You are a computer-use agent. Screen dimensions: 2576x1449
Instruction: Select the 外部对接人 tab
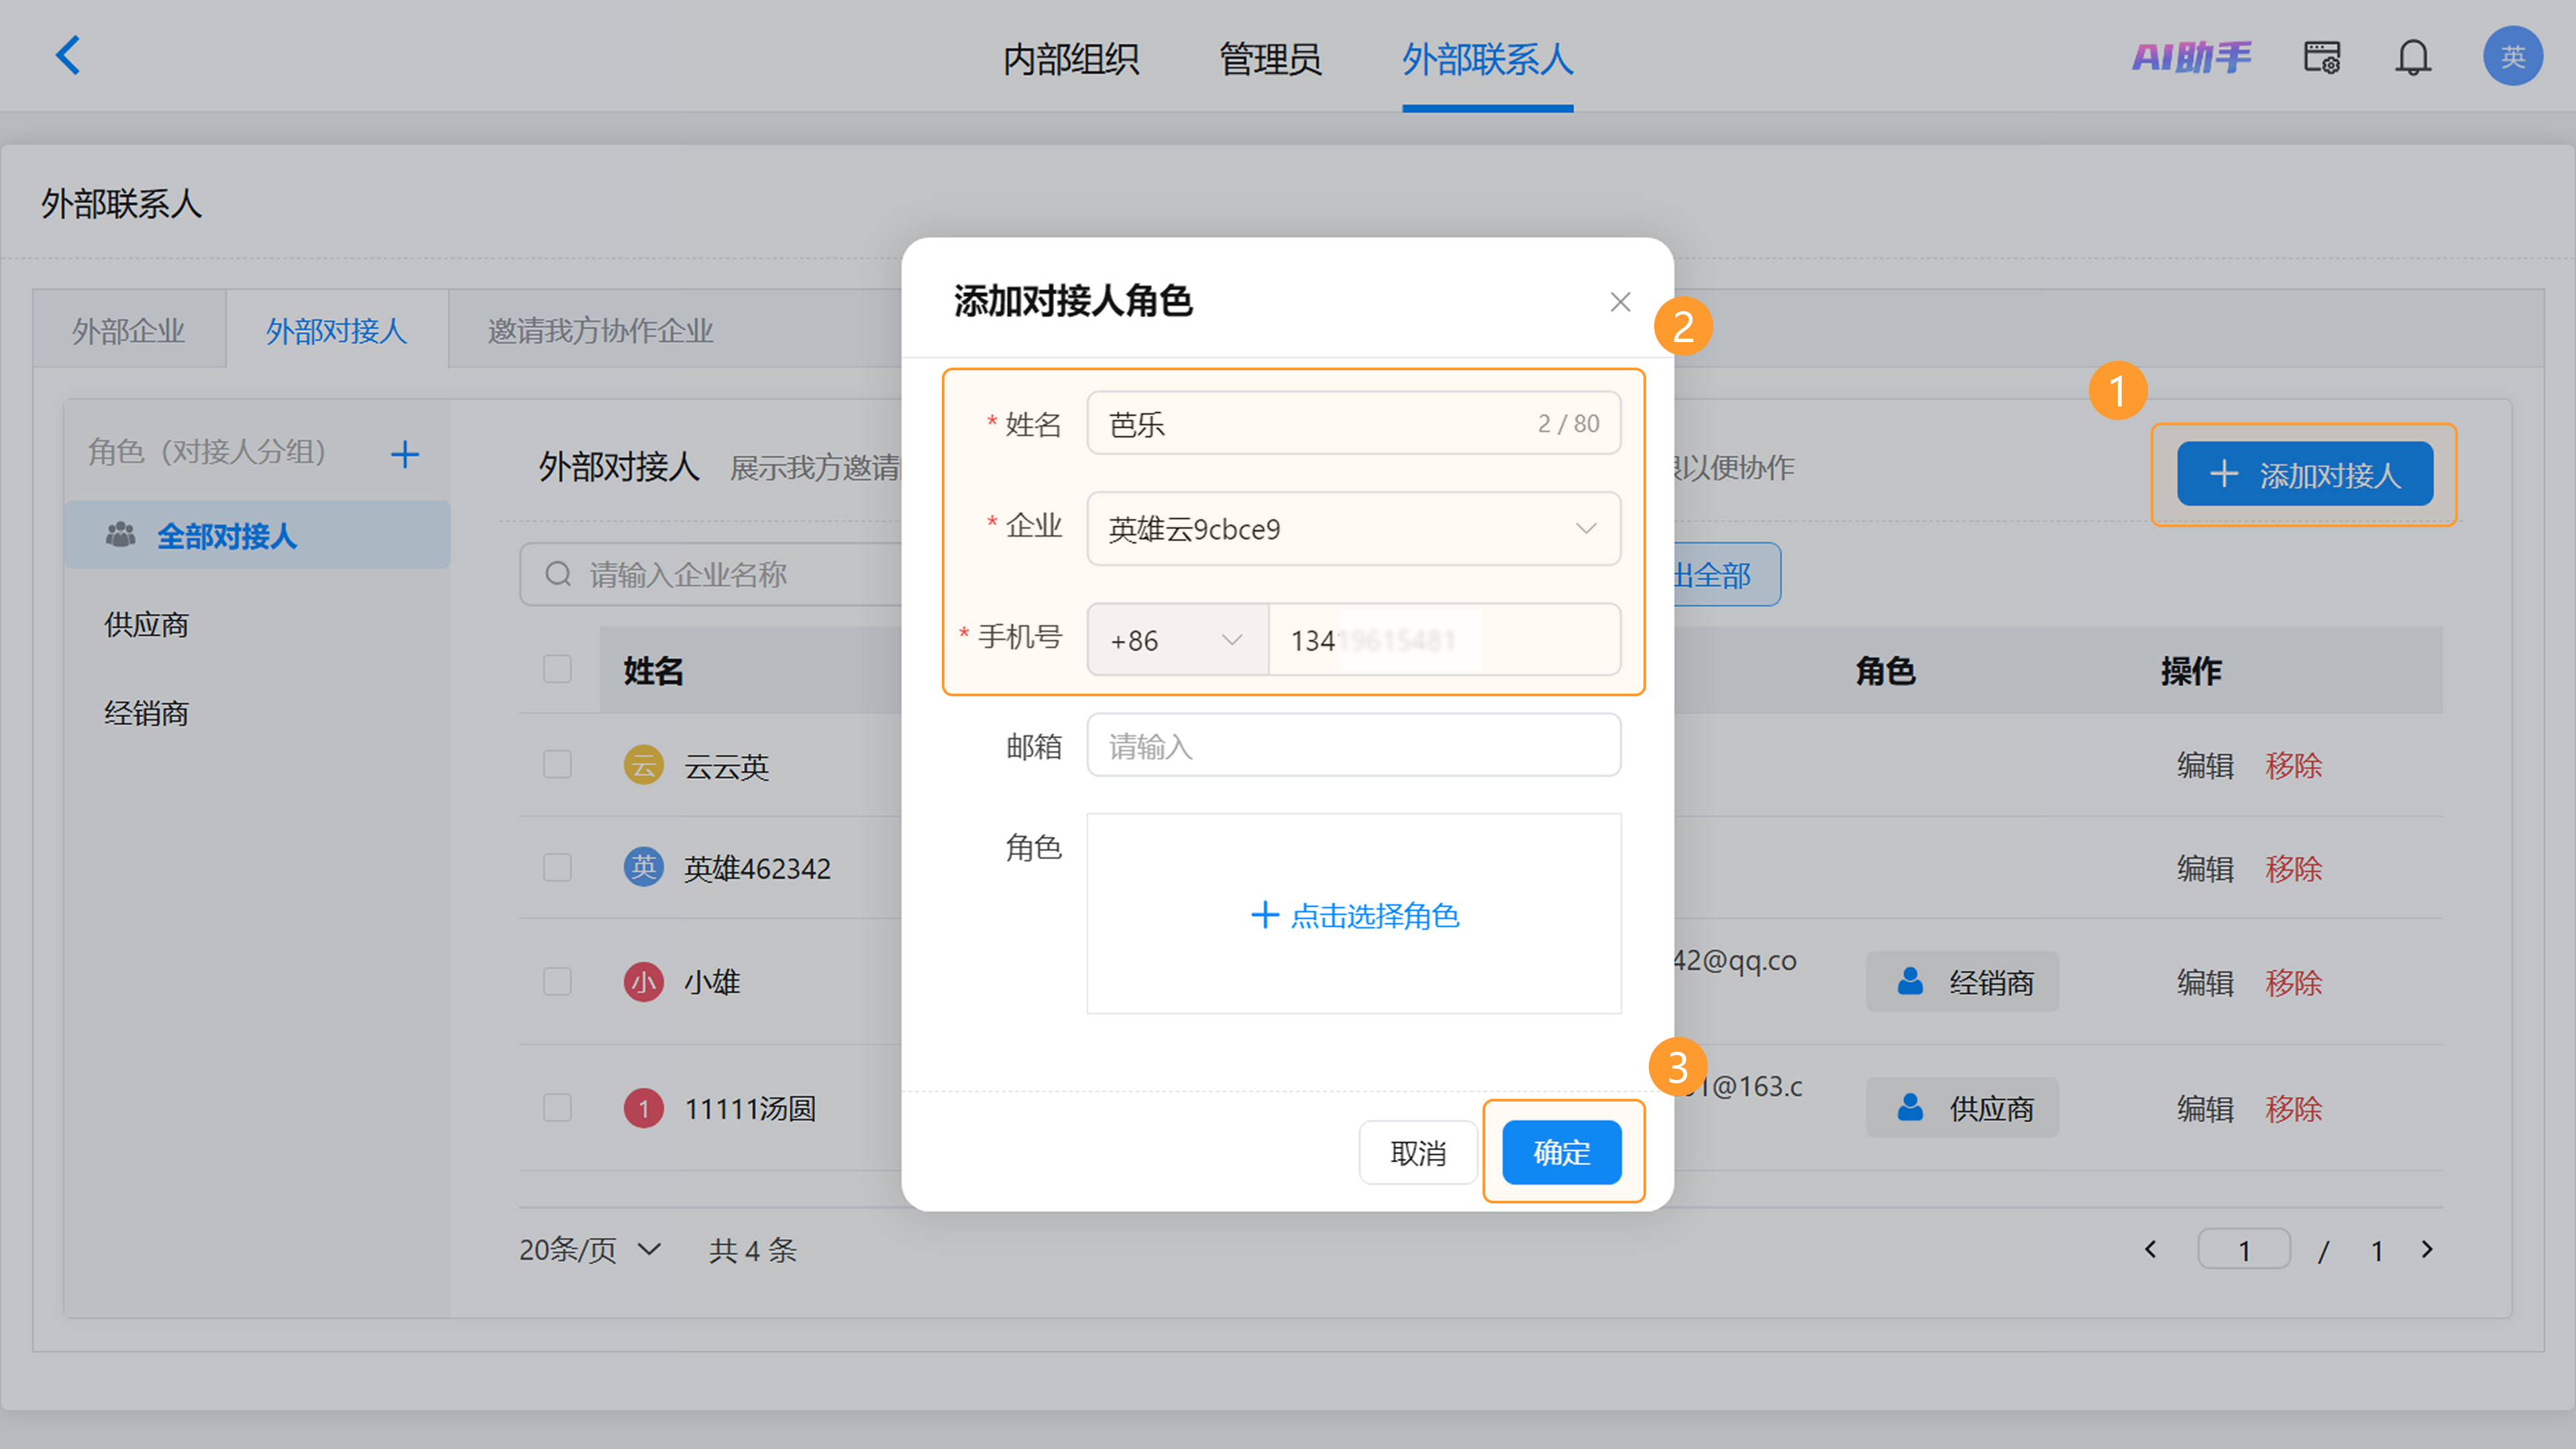tap(337, 330)
